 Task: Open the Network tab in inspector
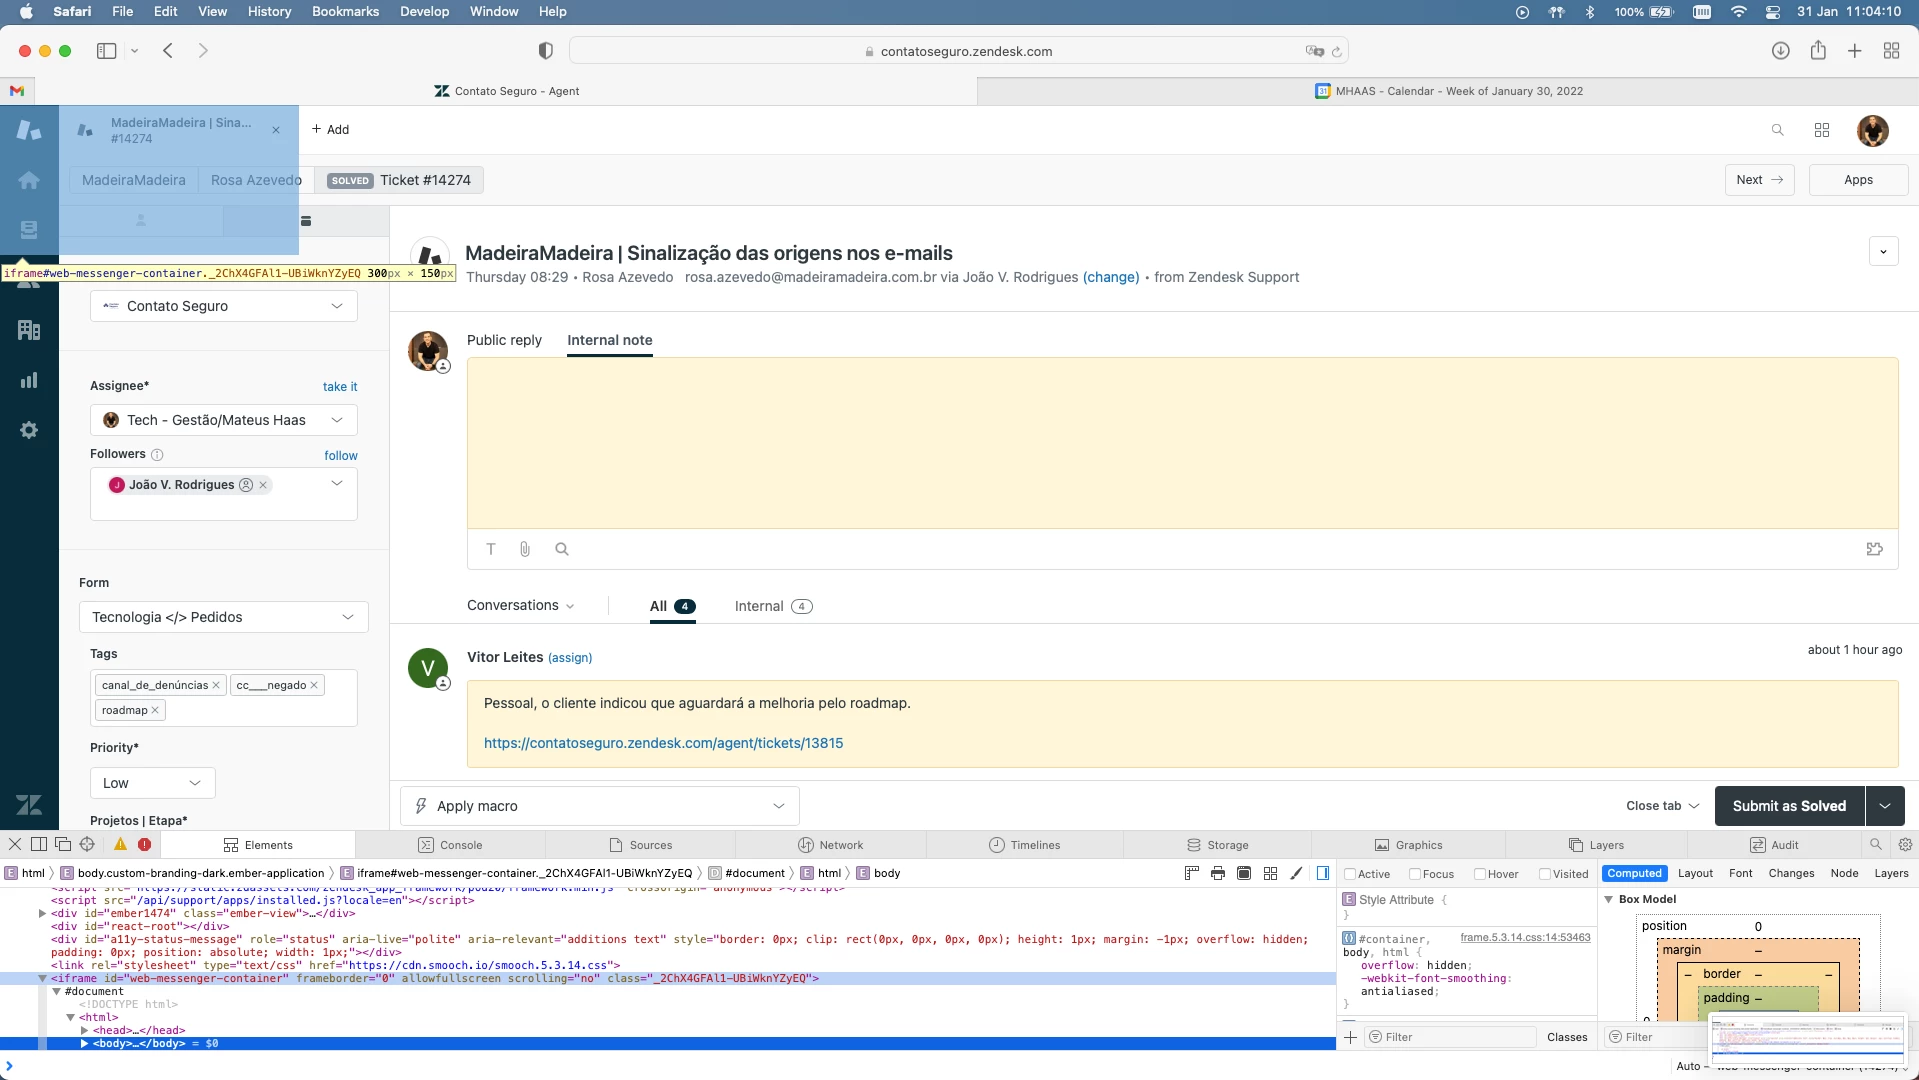coord(830,845)
